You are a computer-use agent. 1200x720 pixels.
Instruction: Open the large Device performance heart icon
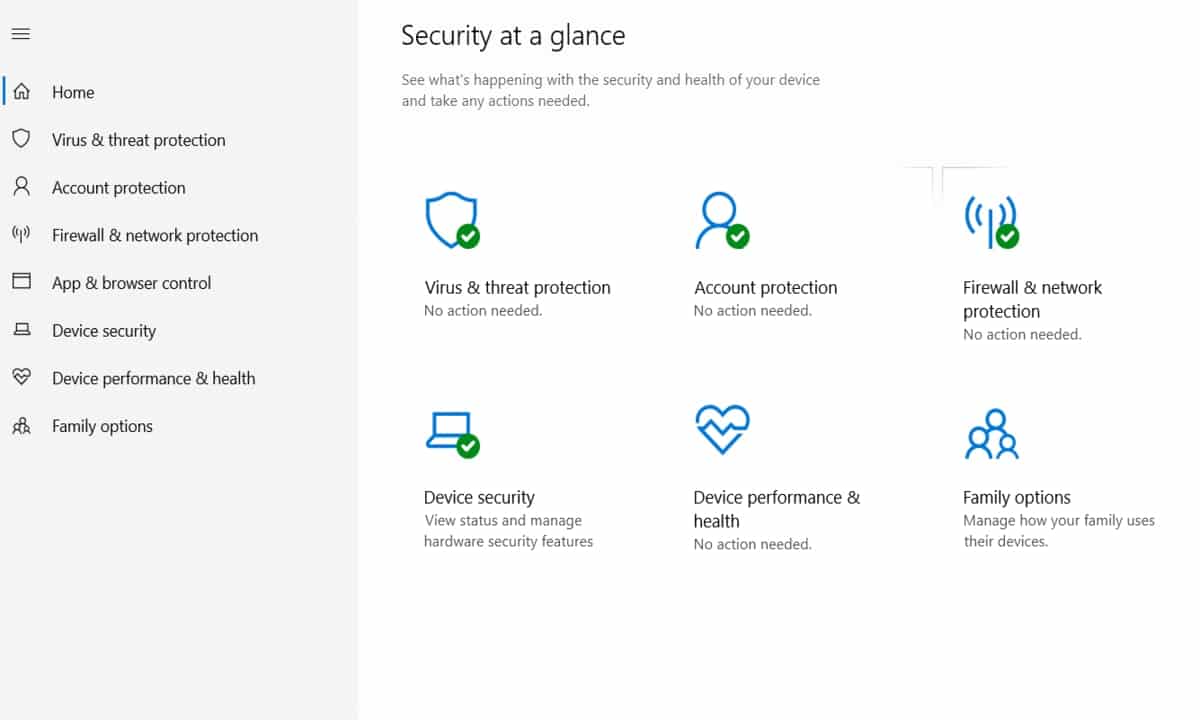coord(722,430)
